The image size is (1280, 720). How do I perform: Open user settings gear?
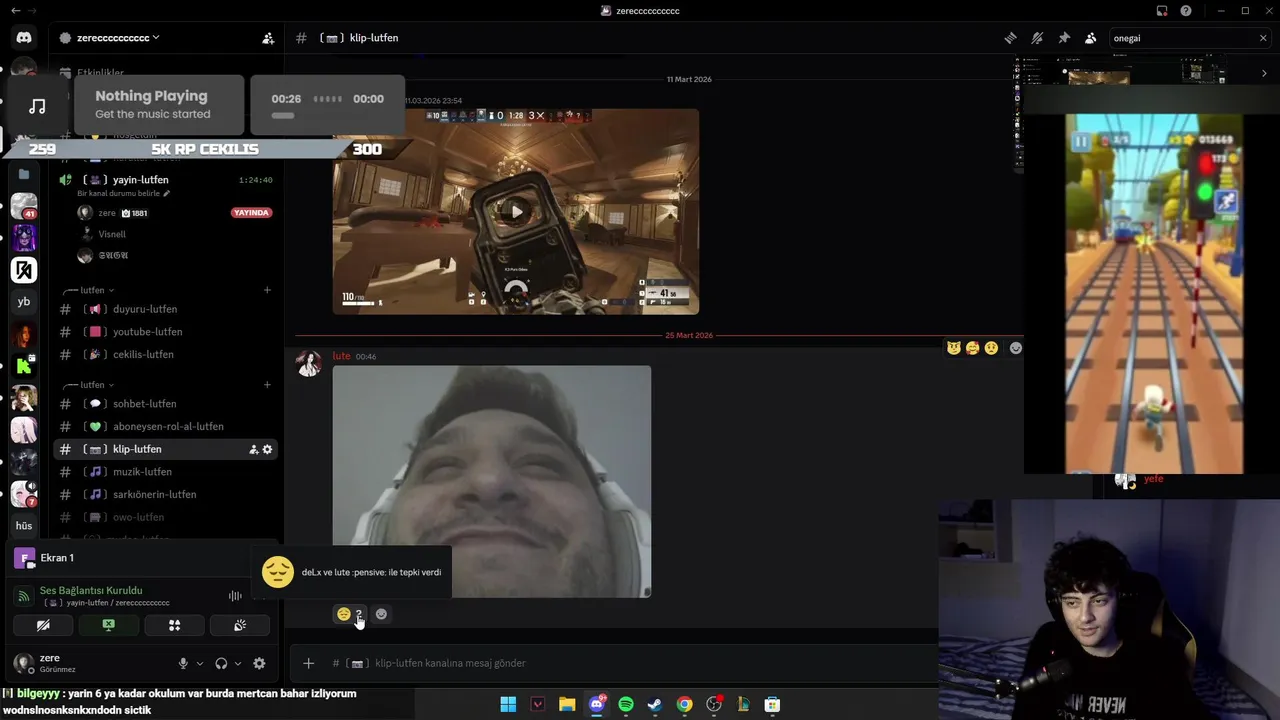pos(259,663)
